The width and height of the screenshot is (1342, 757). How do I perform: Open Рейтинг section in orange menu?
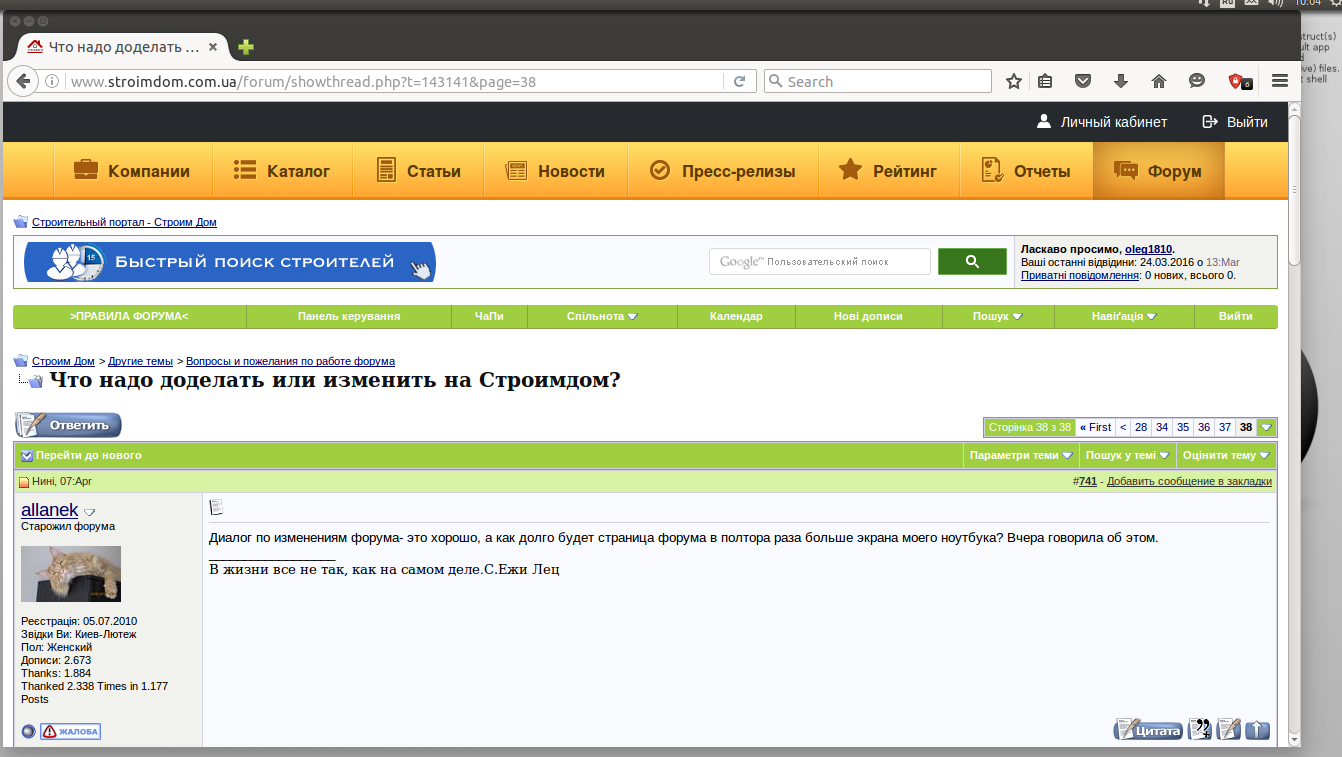889,171
